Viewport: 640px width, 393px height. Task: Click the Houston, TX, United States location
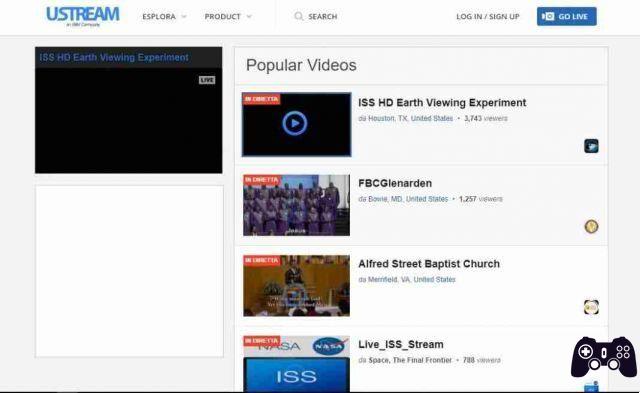click(x=411, y=118)
